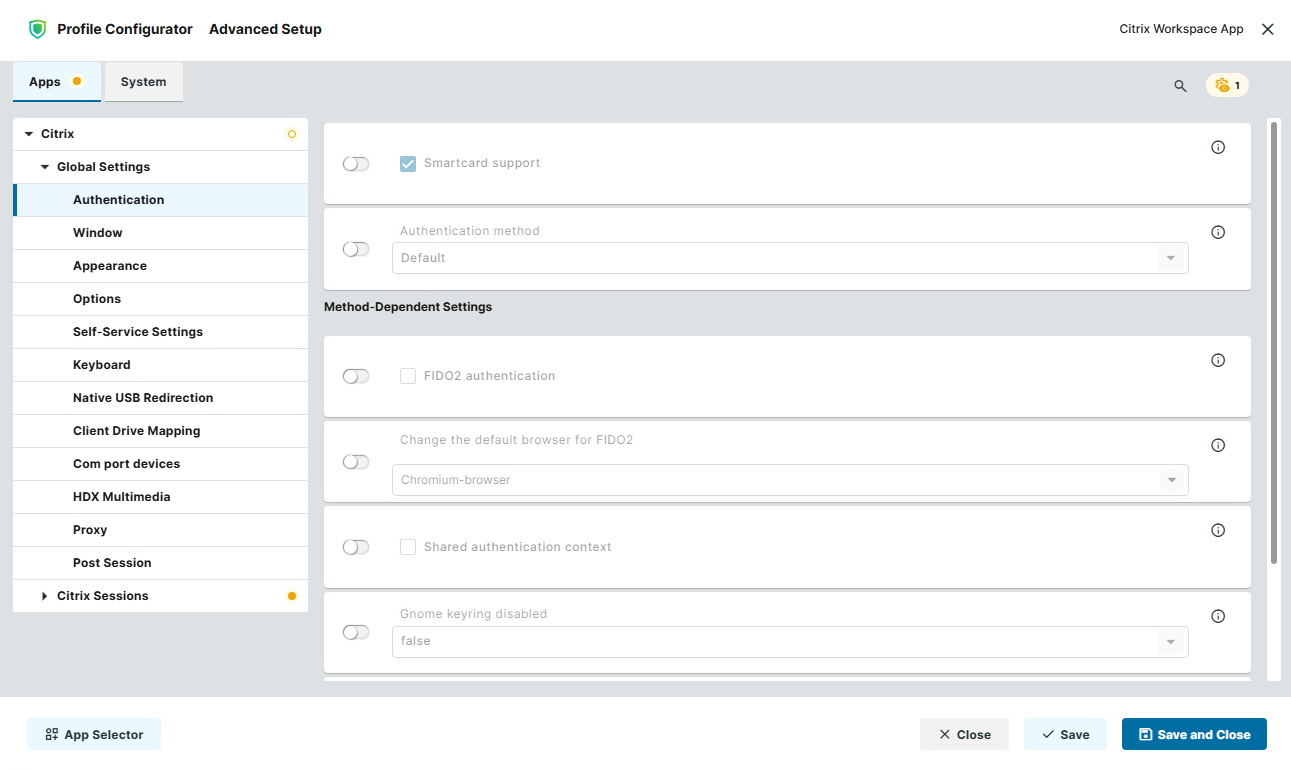This screenshot has width=1291, height=771.
Task: Open the Authentication method dropdown
Action: pos(790,258)
